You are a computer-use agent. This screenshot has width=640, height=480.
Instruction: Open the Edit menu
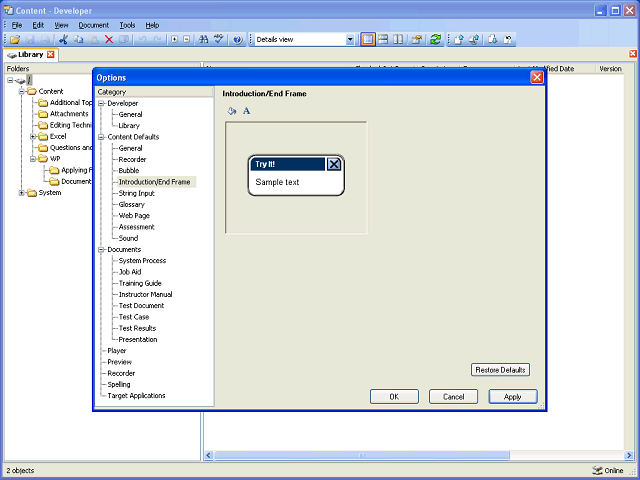[38, 25]
